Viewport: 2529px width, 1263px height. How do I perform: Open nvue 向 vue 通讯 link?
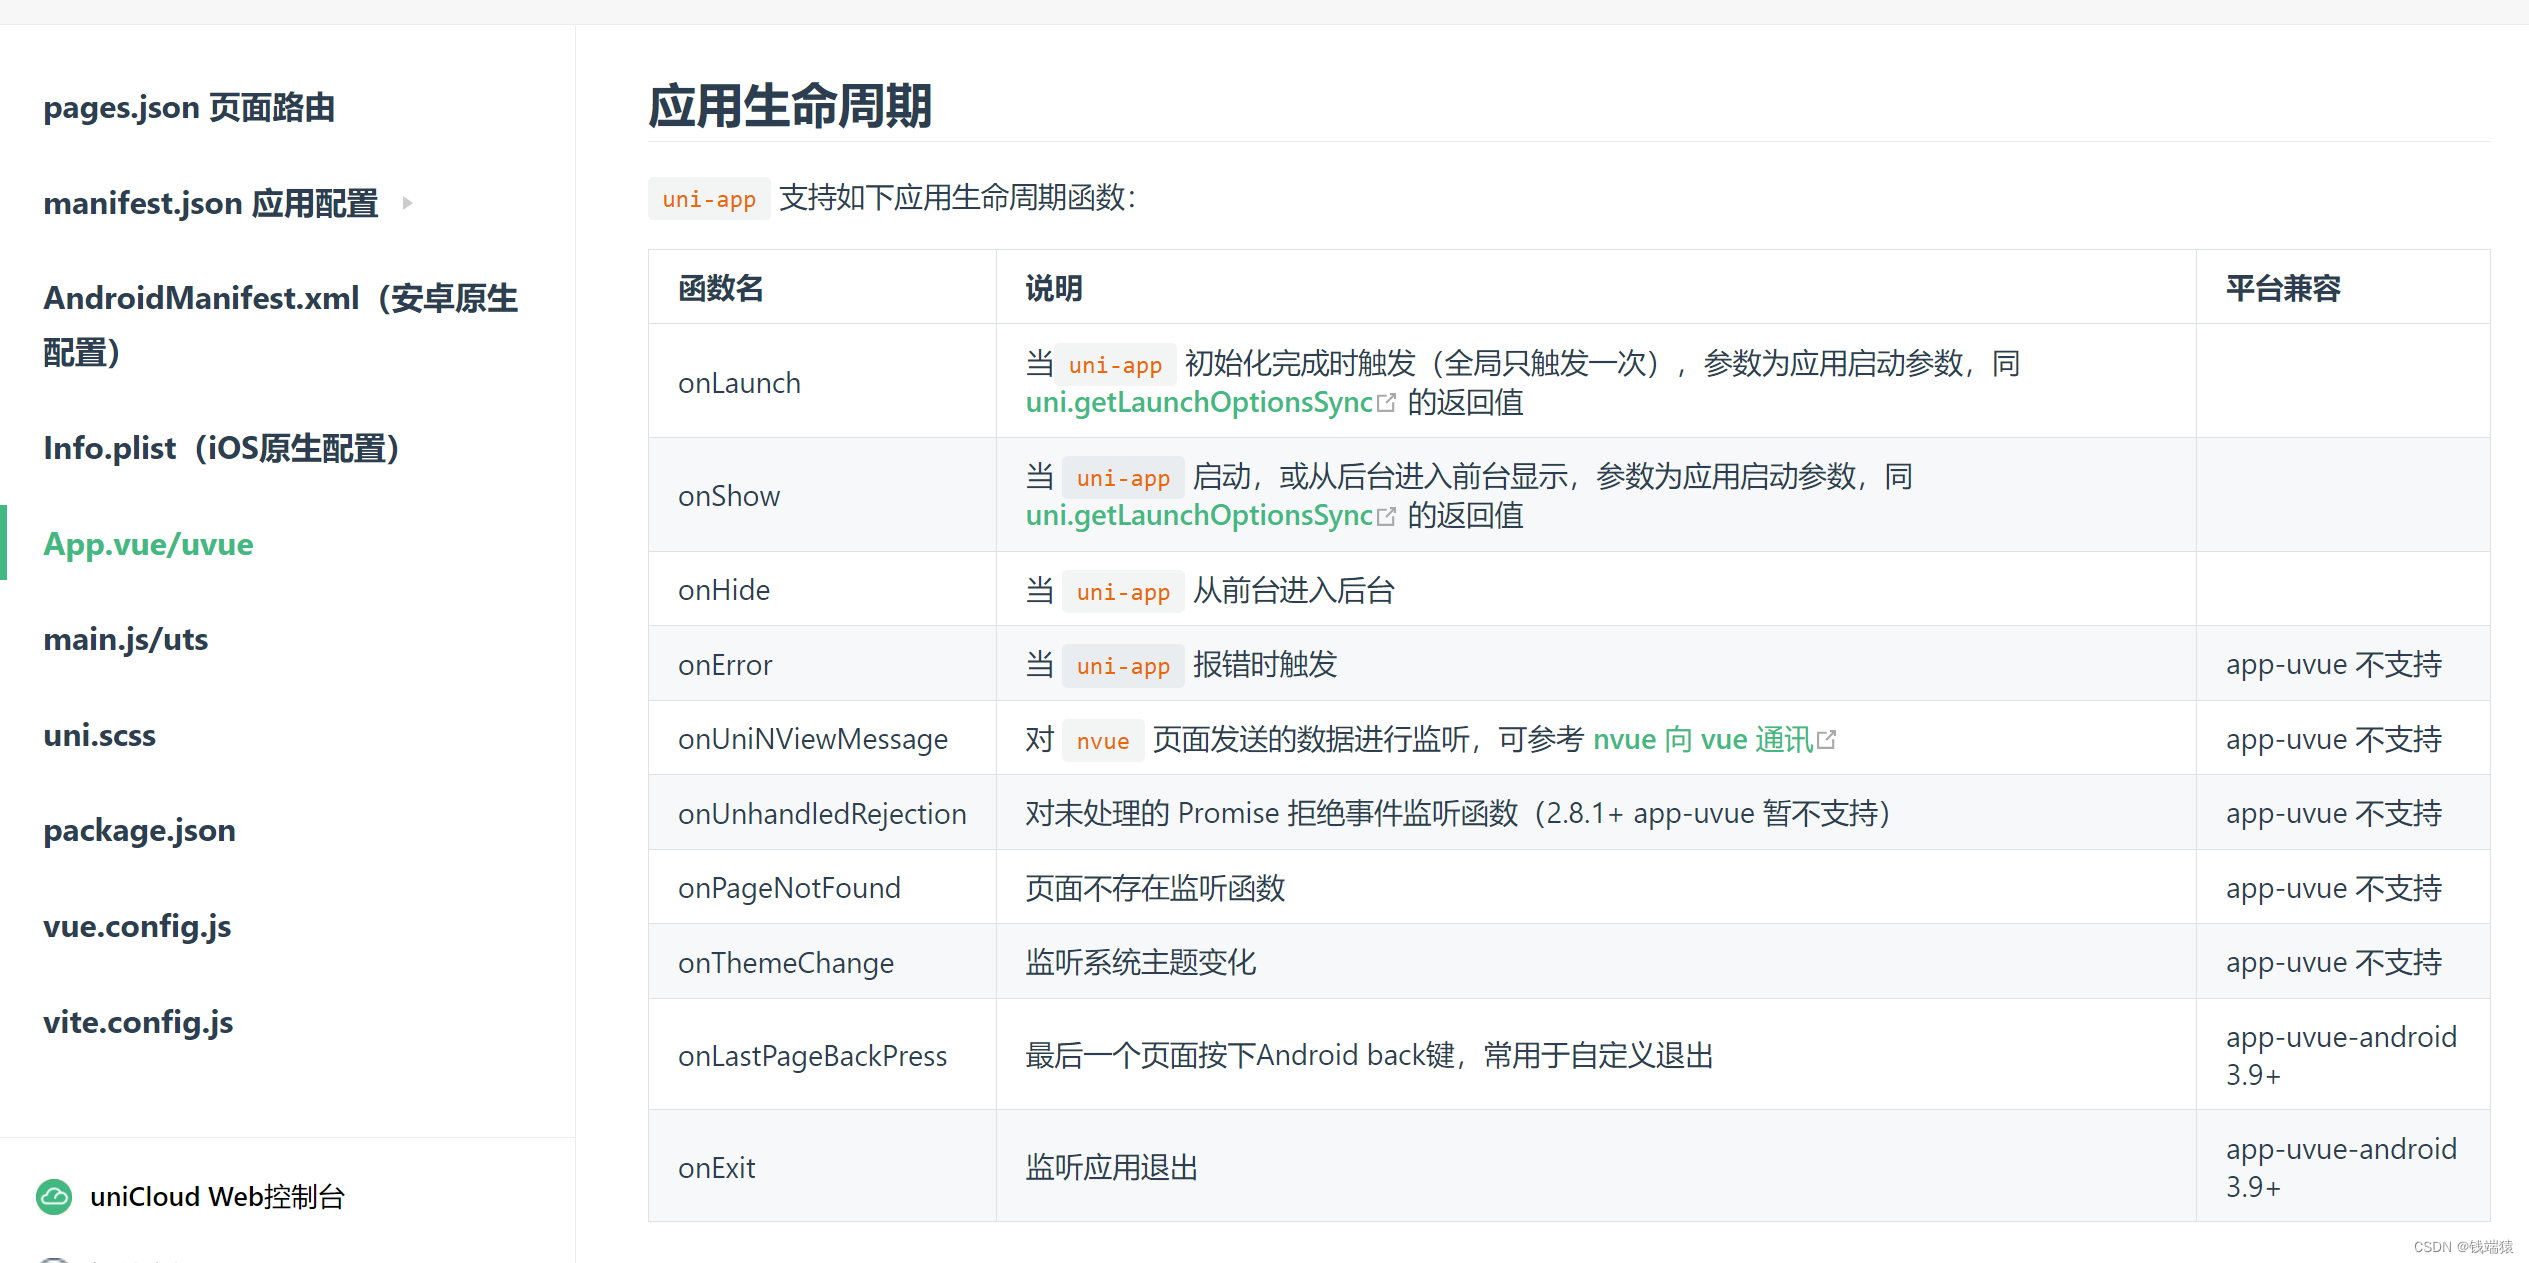click(1702, 740)
